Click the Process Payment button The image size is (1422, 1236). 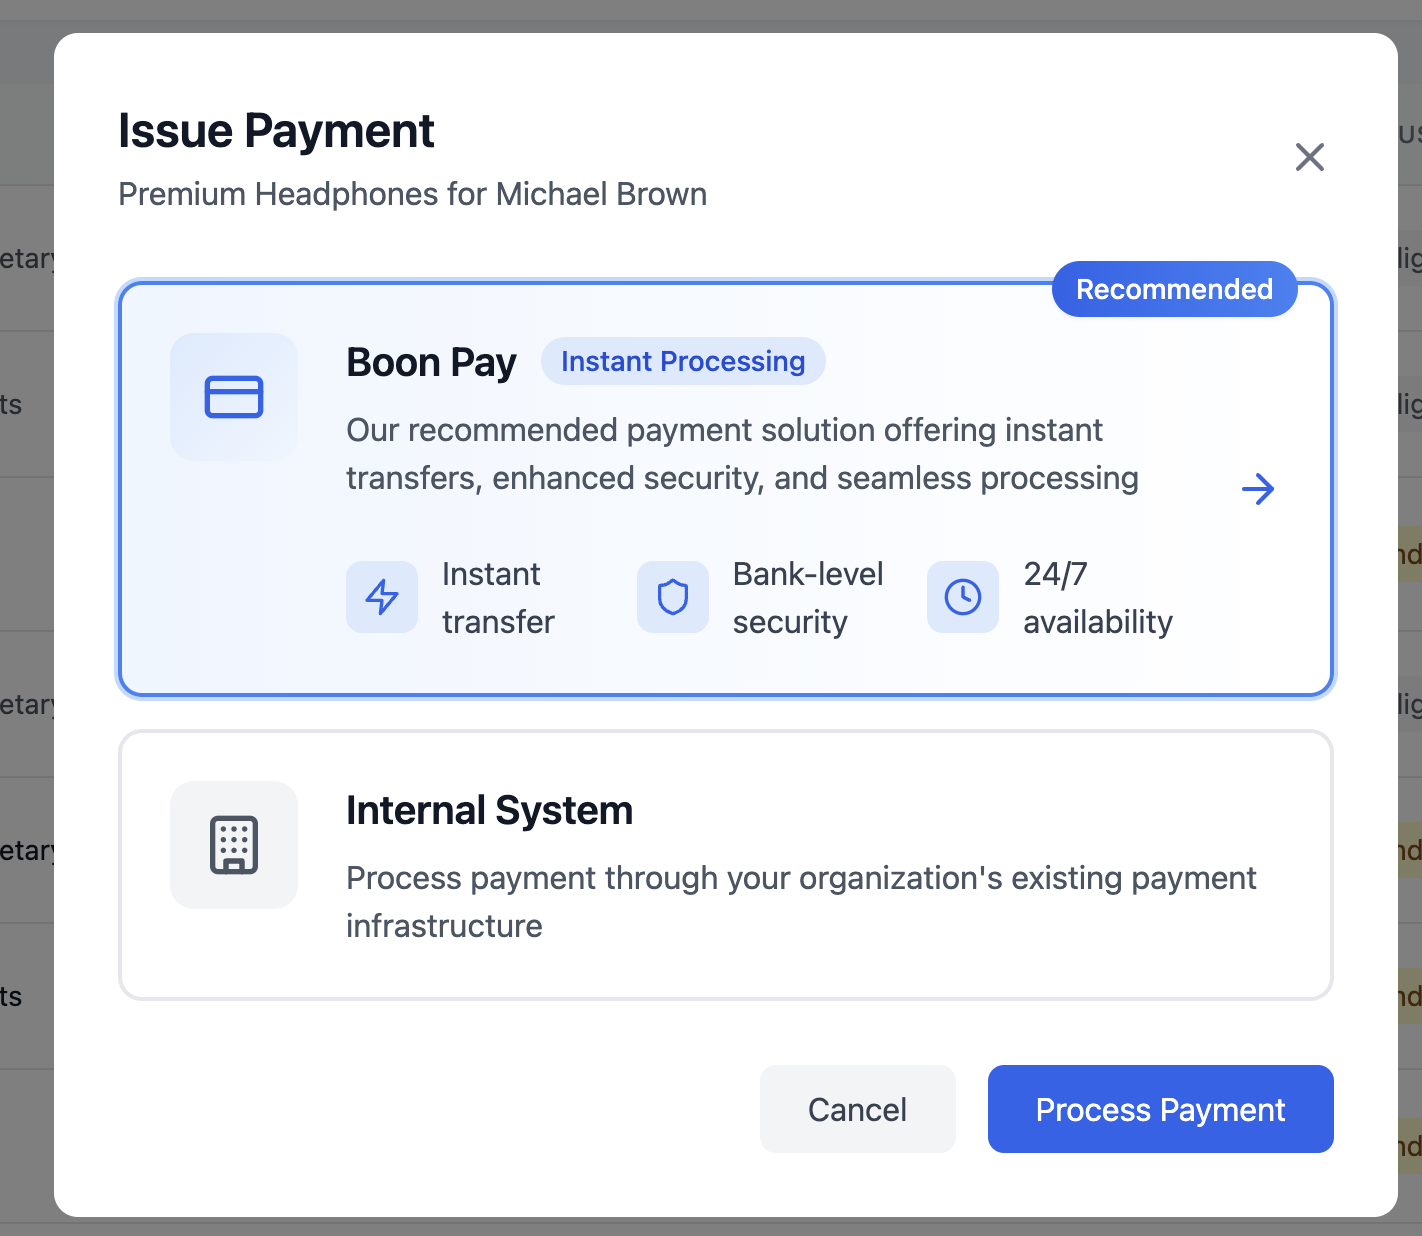(1161, 1109)
